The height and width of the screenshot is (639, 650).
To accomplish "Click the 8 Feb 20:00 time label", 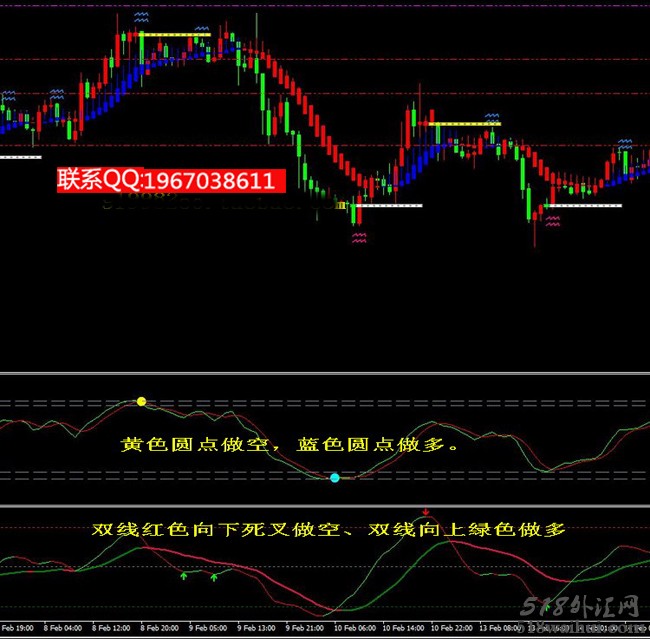I will (160, 628).
